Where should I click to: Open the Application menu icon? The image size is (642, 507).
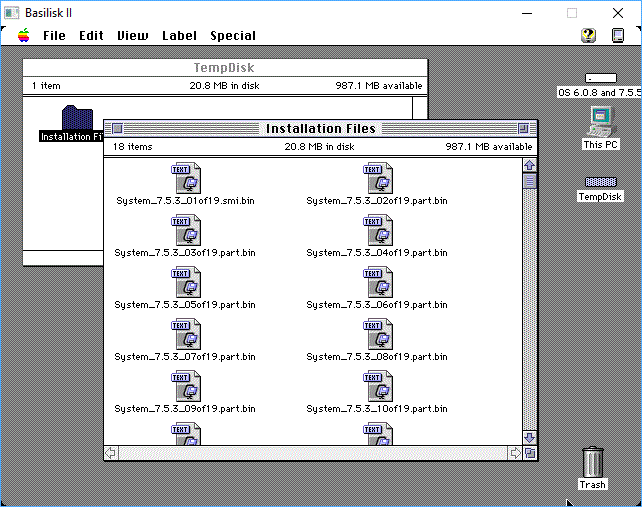(x=618, y=35)
